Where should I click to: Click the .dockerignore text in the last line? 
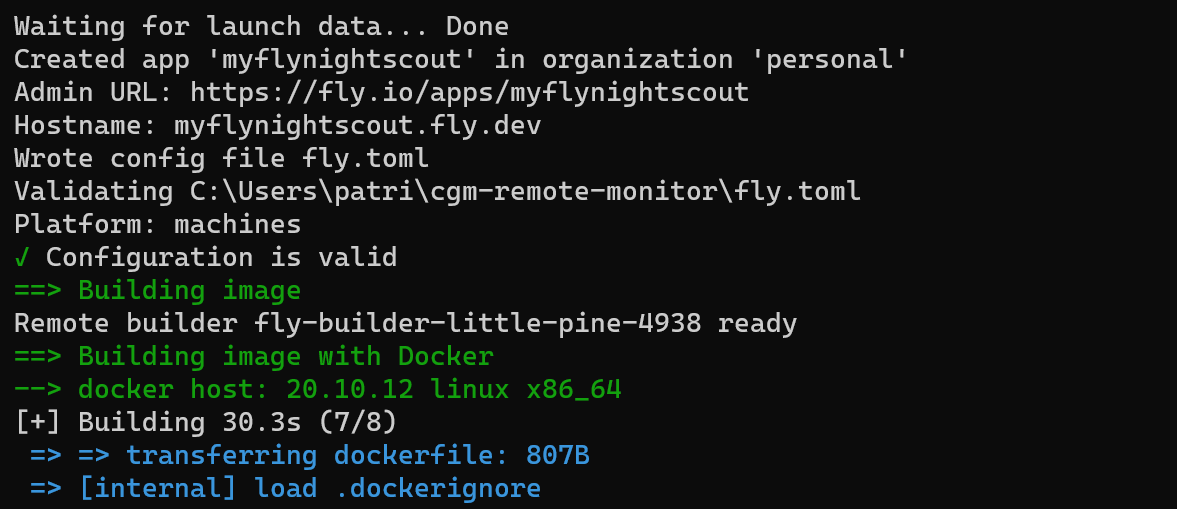click(x=438, y=489)
